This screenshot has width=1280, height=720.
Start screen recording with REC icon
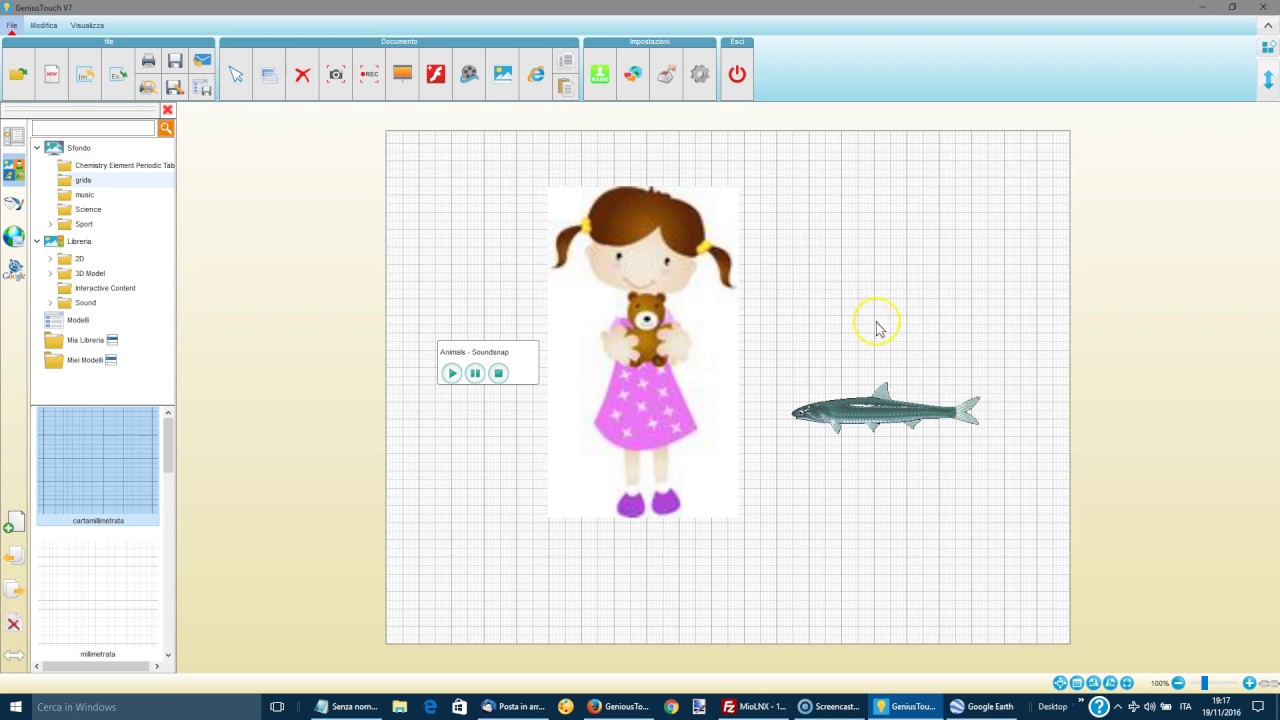[369, 74]
